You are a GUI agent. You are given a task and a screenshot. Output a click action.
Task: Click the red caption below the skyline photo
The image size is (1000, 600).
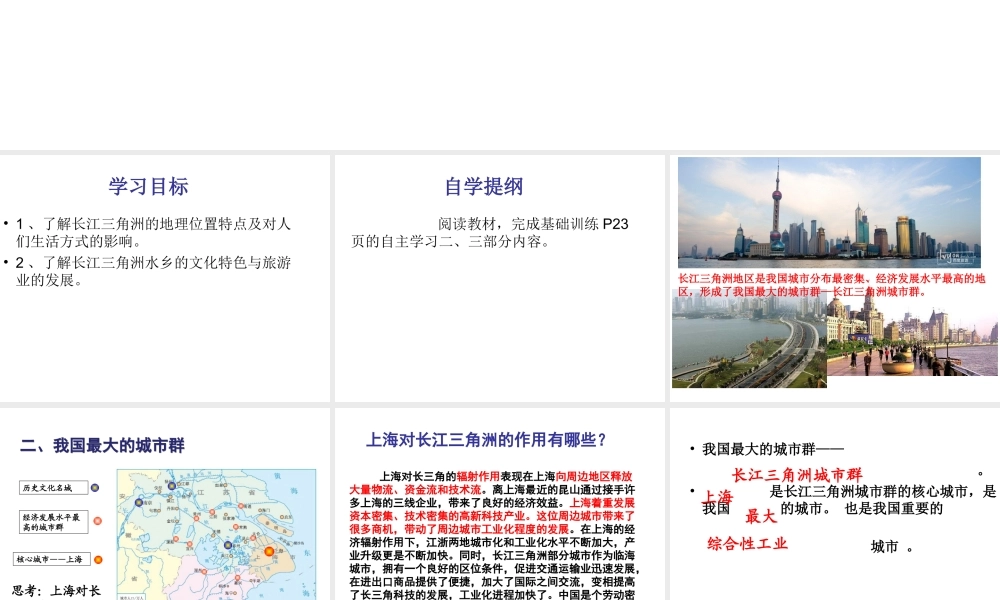831,285
